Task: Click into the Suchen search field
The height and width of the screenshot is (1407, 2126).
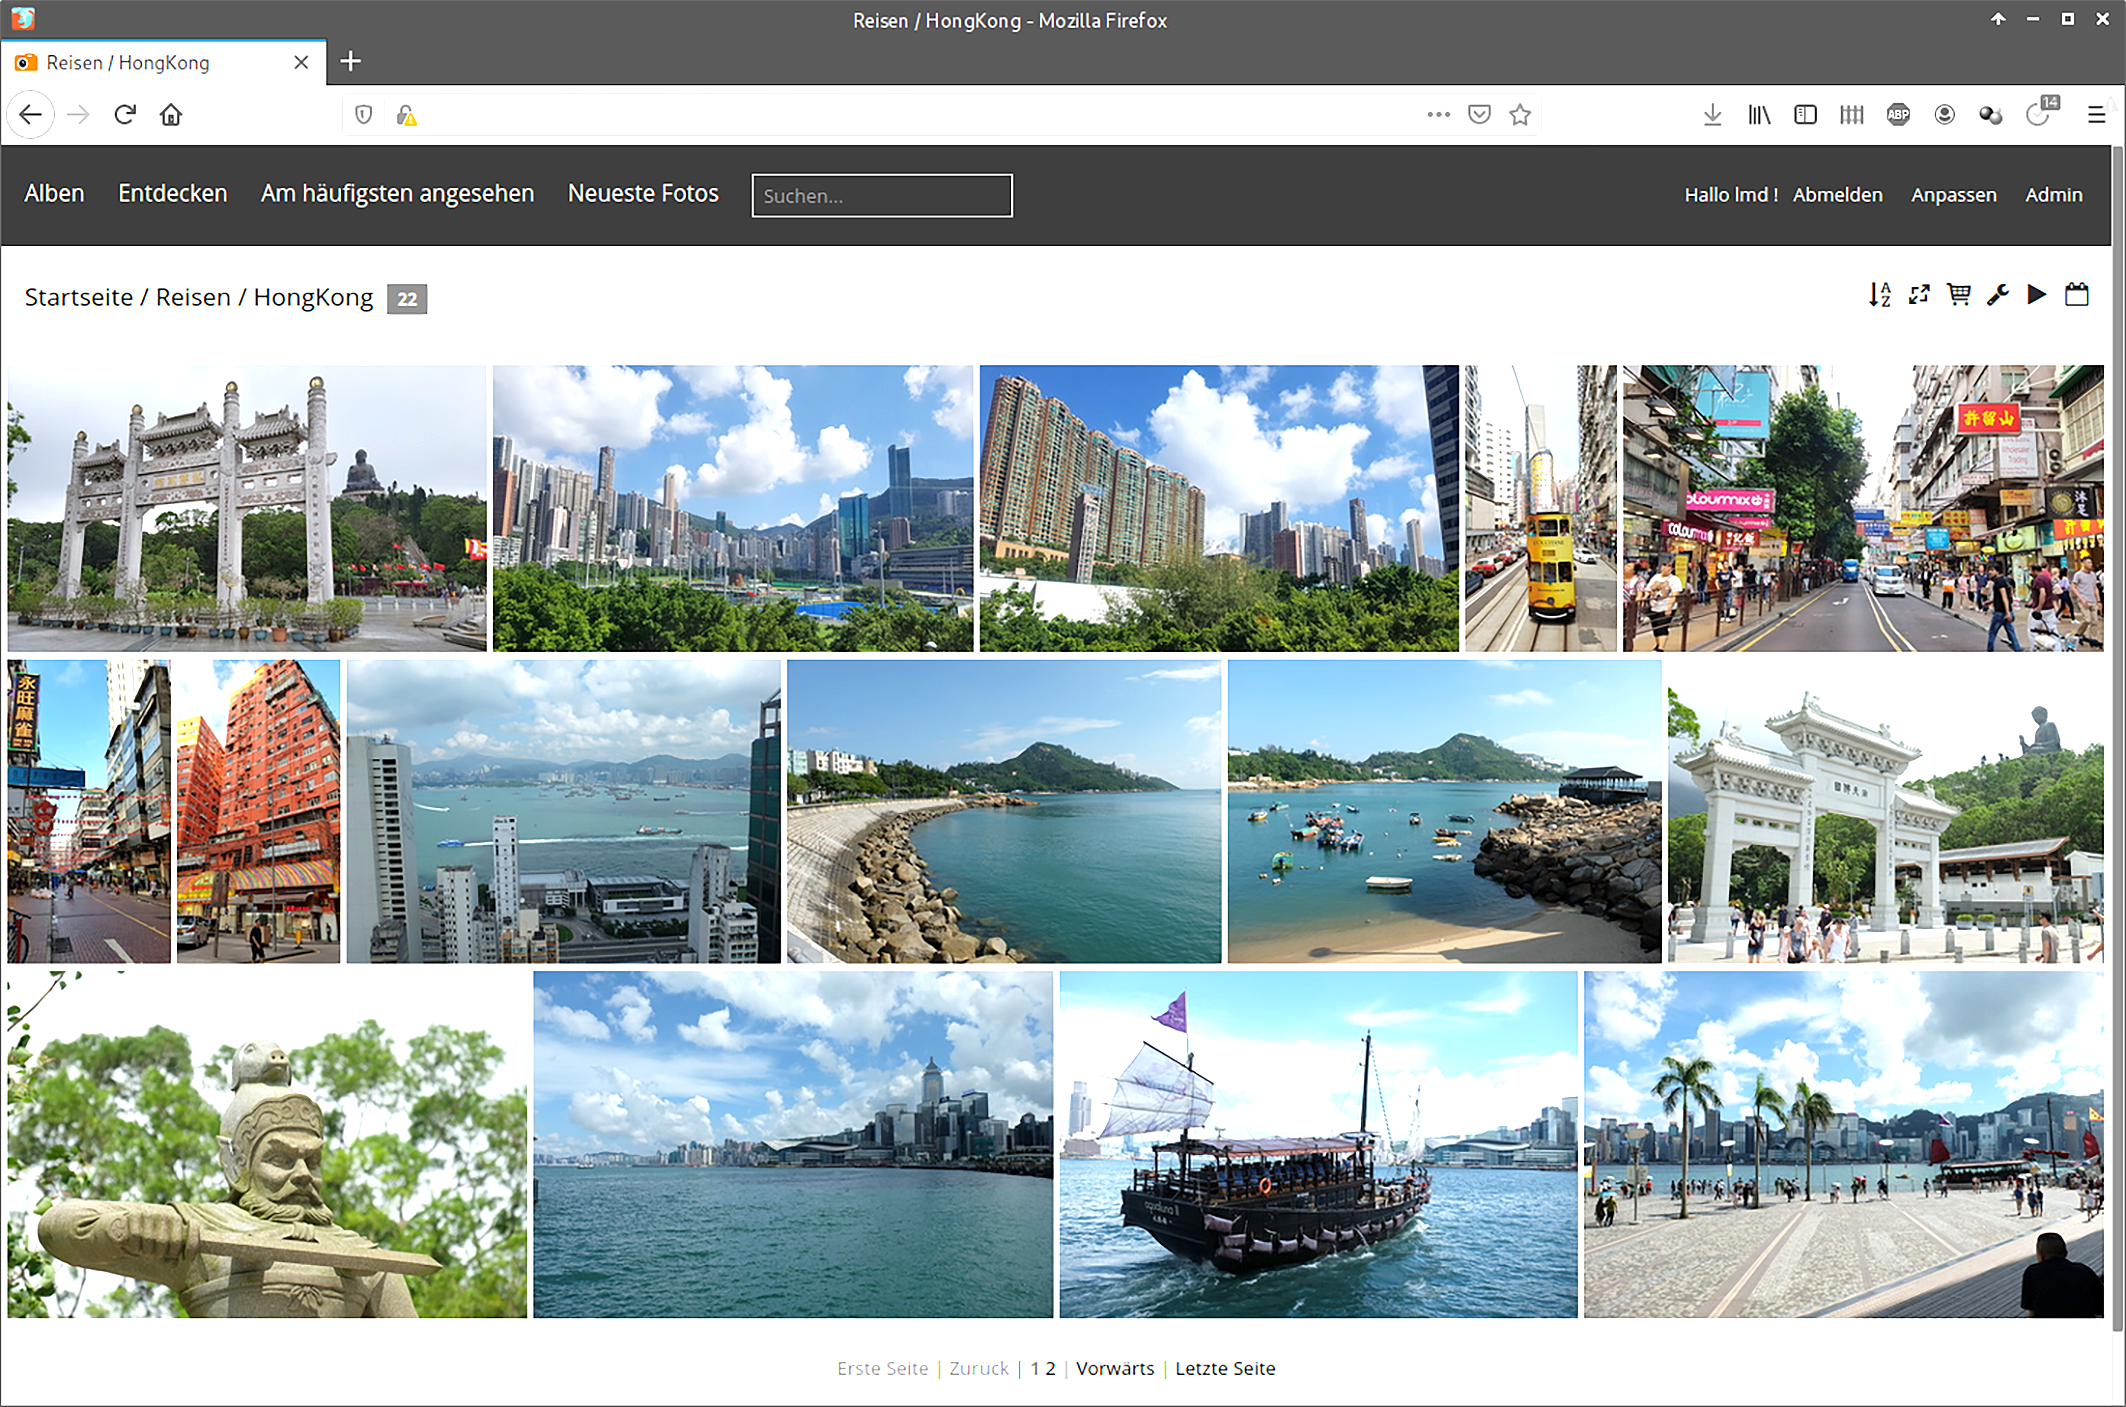Action: 881,196
